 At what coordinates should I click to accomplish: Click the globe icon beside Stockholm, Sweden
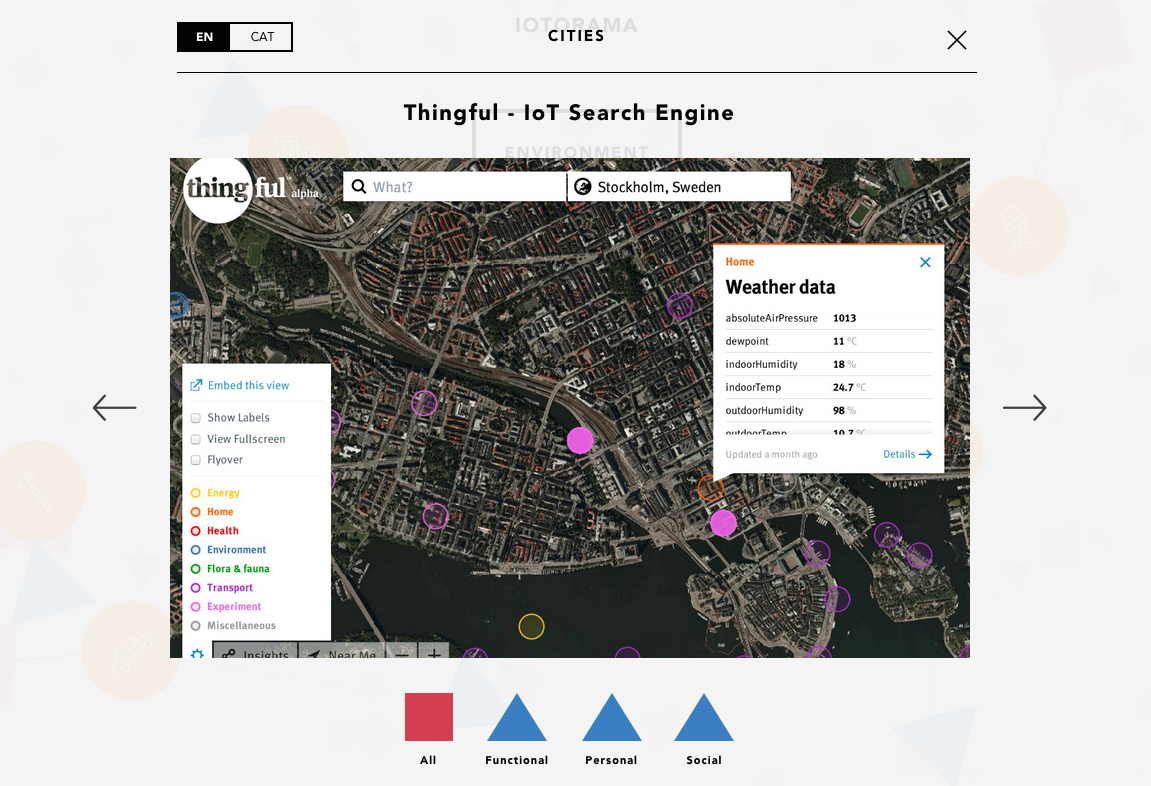(582, 187)
